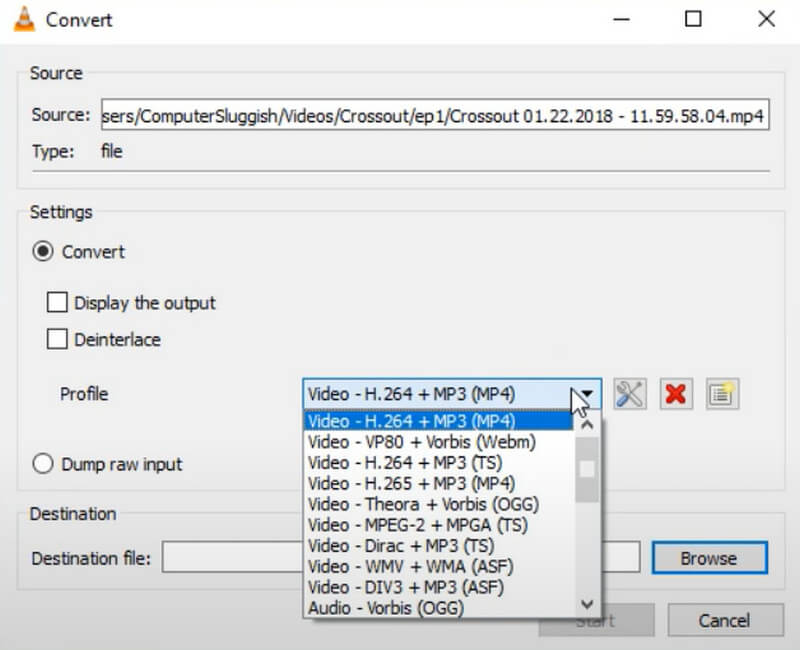
Task: Collapse the Profile dropdown combo box
Action: [x=588, y=394]
